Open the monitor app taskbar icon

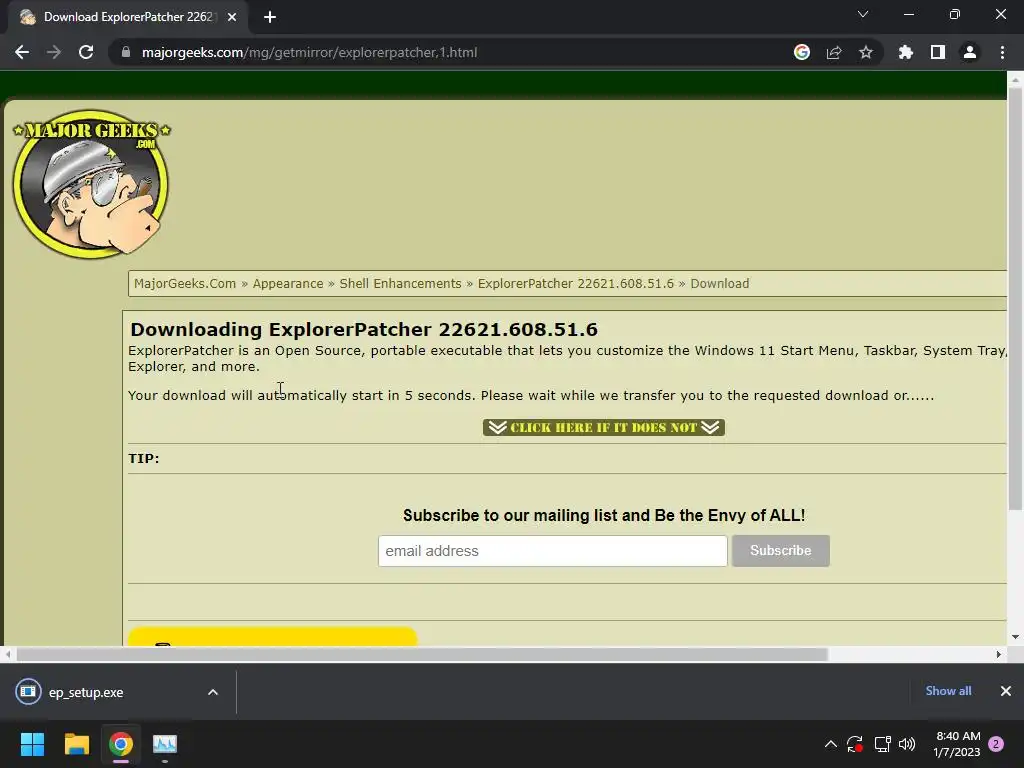(x=165, y=744)
